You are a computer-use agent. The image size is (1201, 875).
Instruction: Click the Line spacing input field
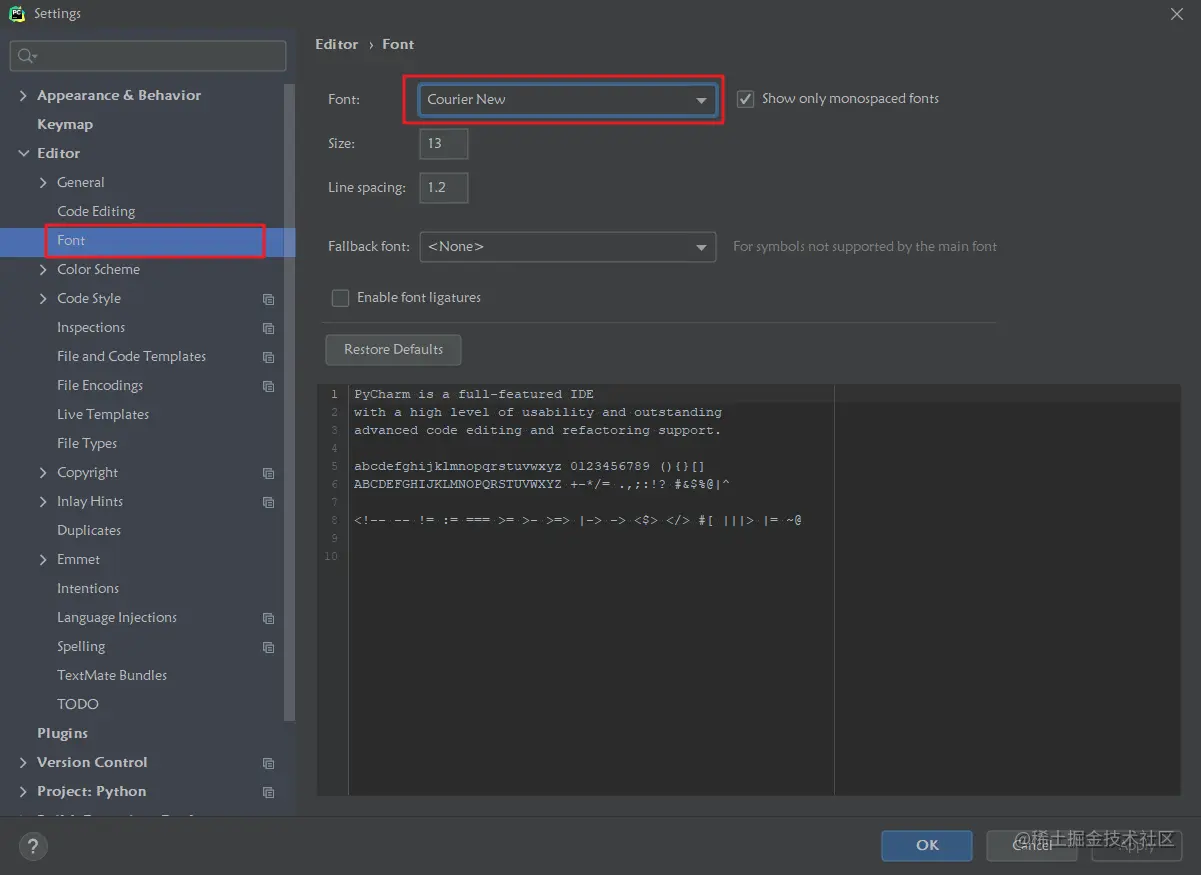click(x=443, y=188)
